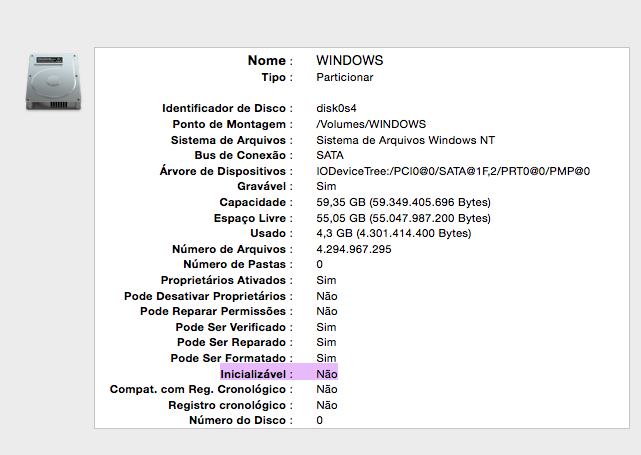Viewport: 641px width, 455px height.
Task: Click 'Sistema de Arquivos :' label
Action: pyautogui.click(x=232, y=140)
